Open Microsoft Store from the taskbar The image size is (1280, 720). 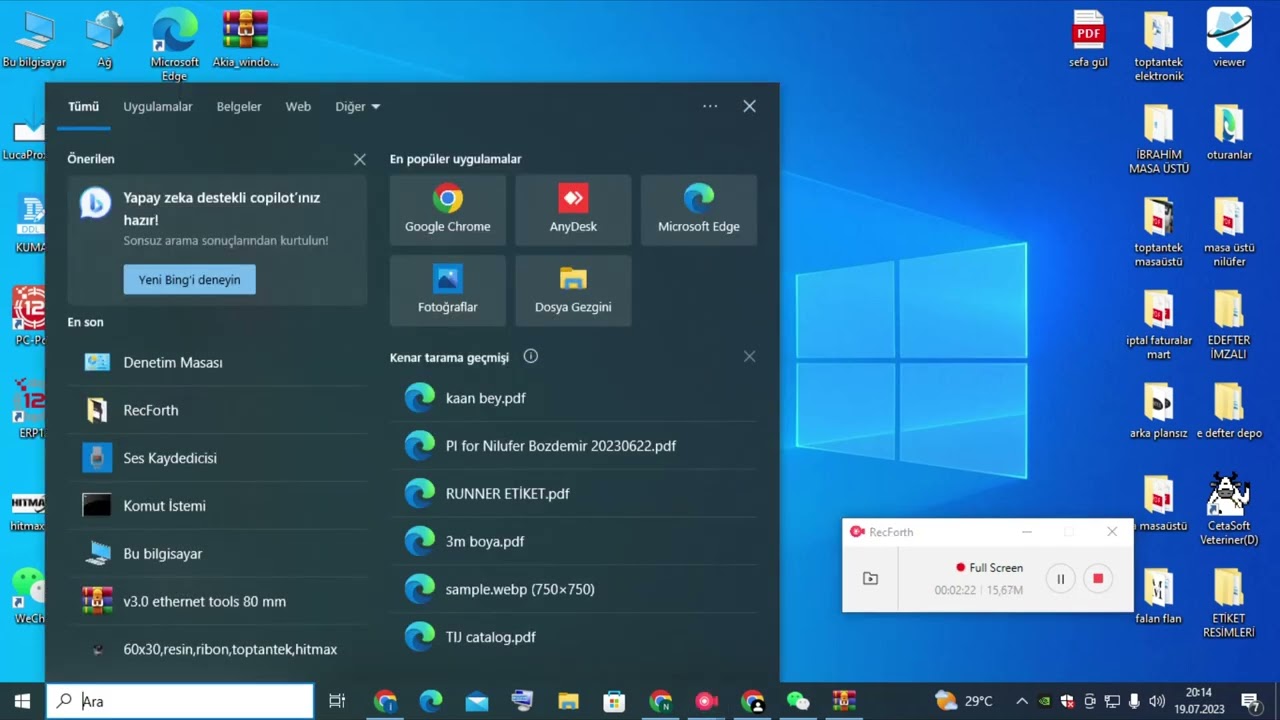click(x=614, y=701)
